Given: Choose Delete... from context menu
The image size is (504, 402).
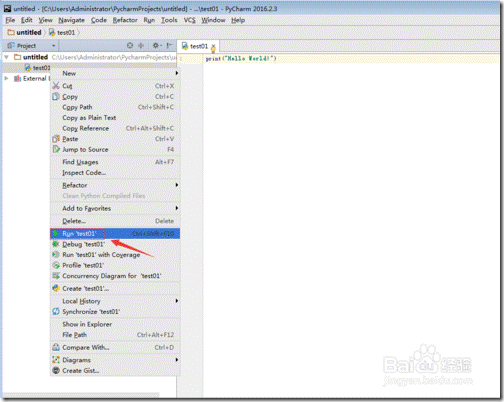Looking at the screenshot, I should tap(115, 221).
